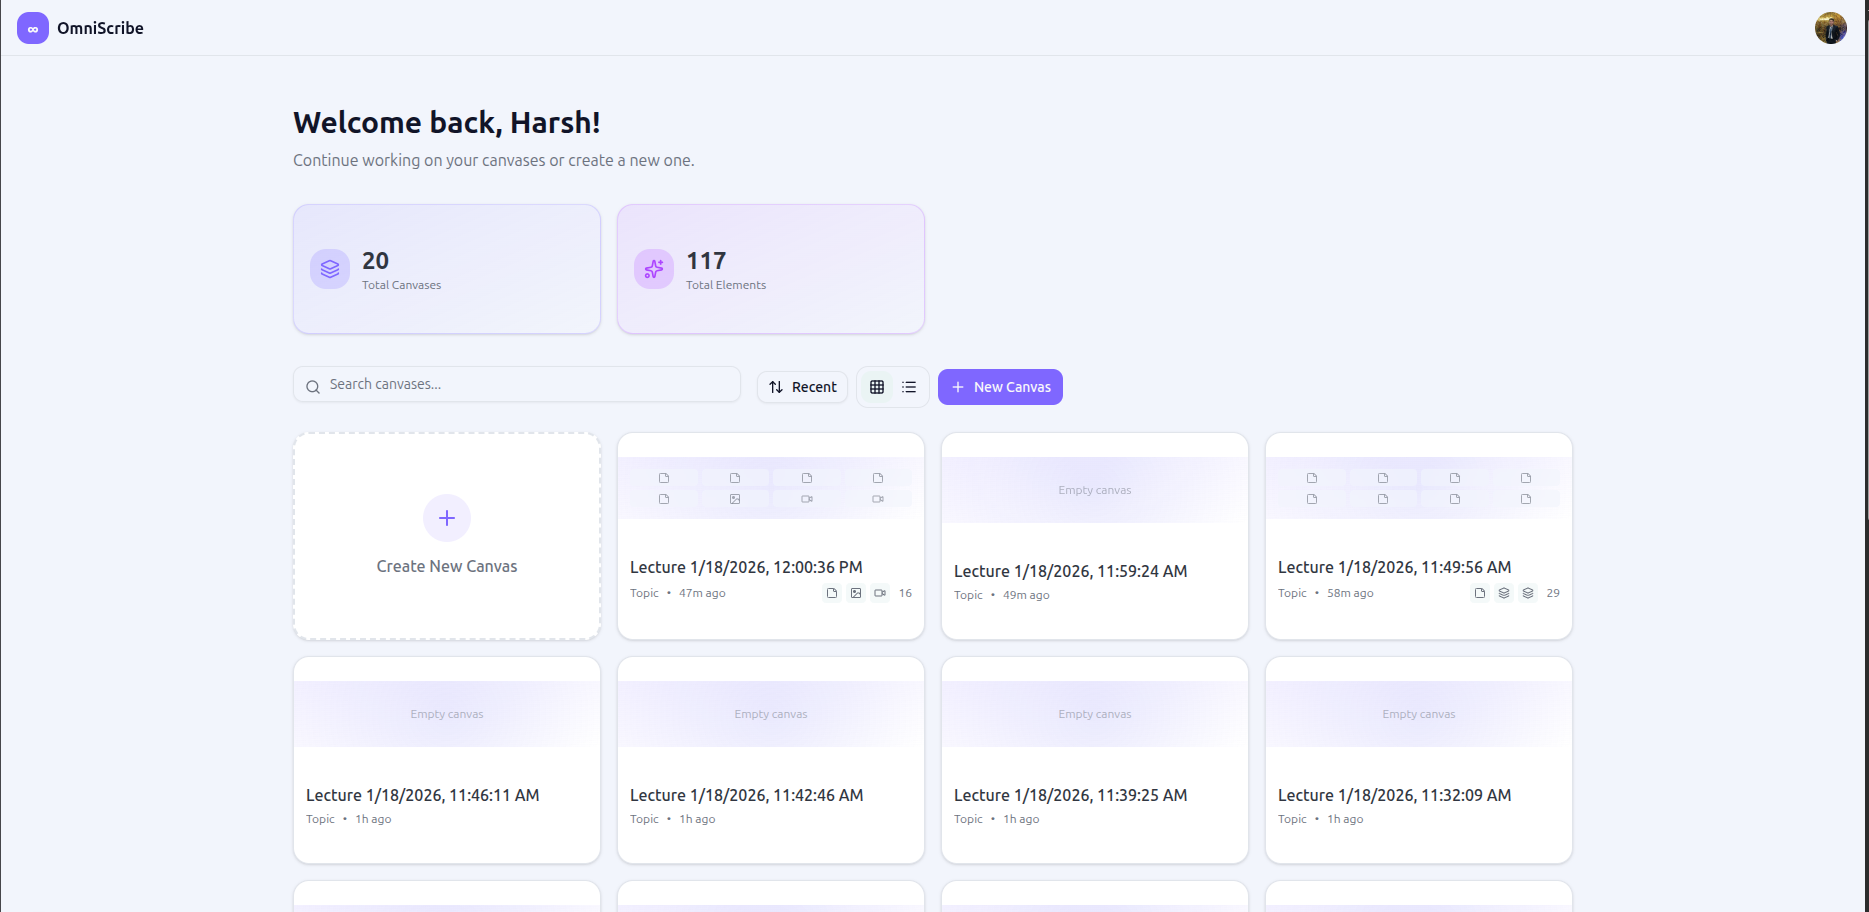Click the video badge beside count 16
Viewport: 1869px width, 912px height.
(x=880, y=593)
